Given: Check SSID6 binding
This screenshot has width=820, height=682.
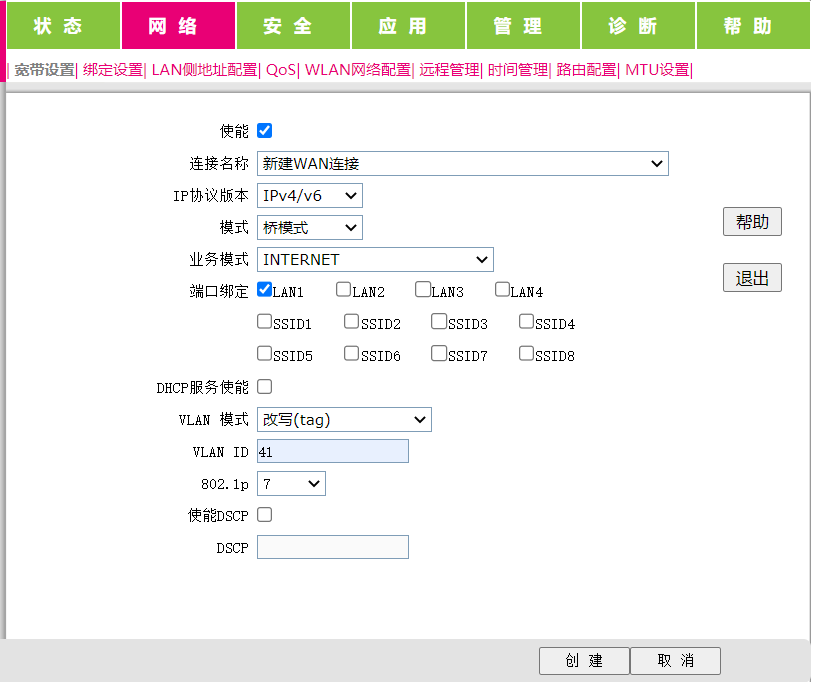Looking at the screenshot, I should click(x=351, y=353).
